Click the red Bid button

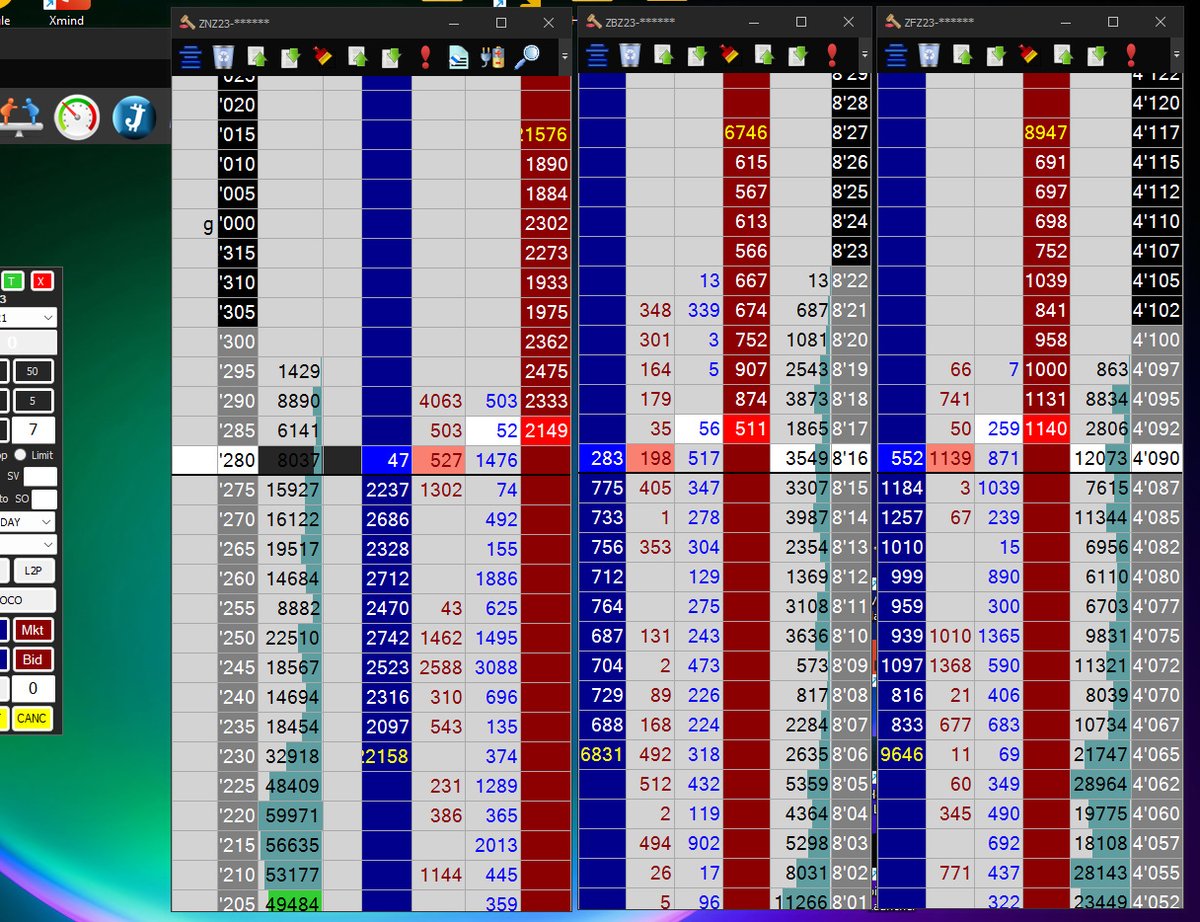34,659
